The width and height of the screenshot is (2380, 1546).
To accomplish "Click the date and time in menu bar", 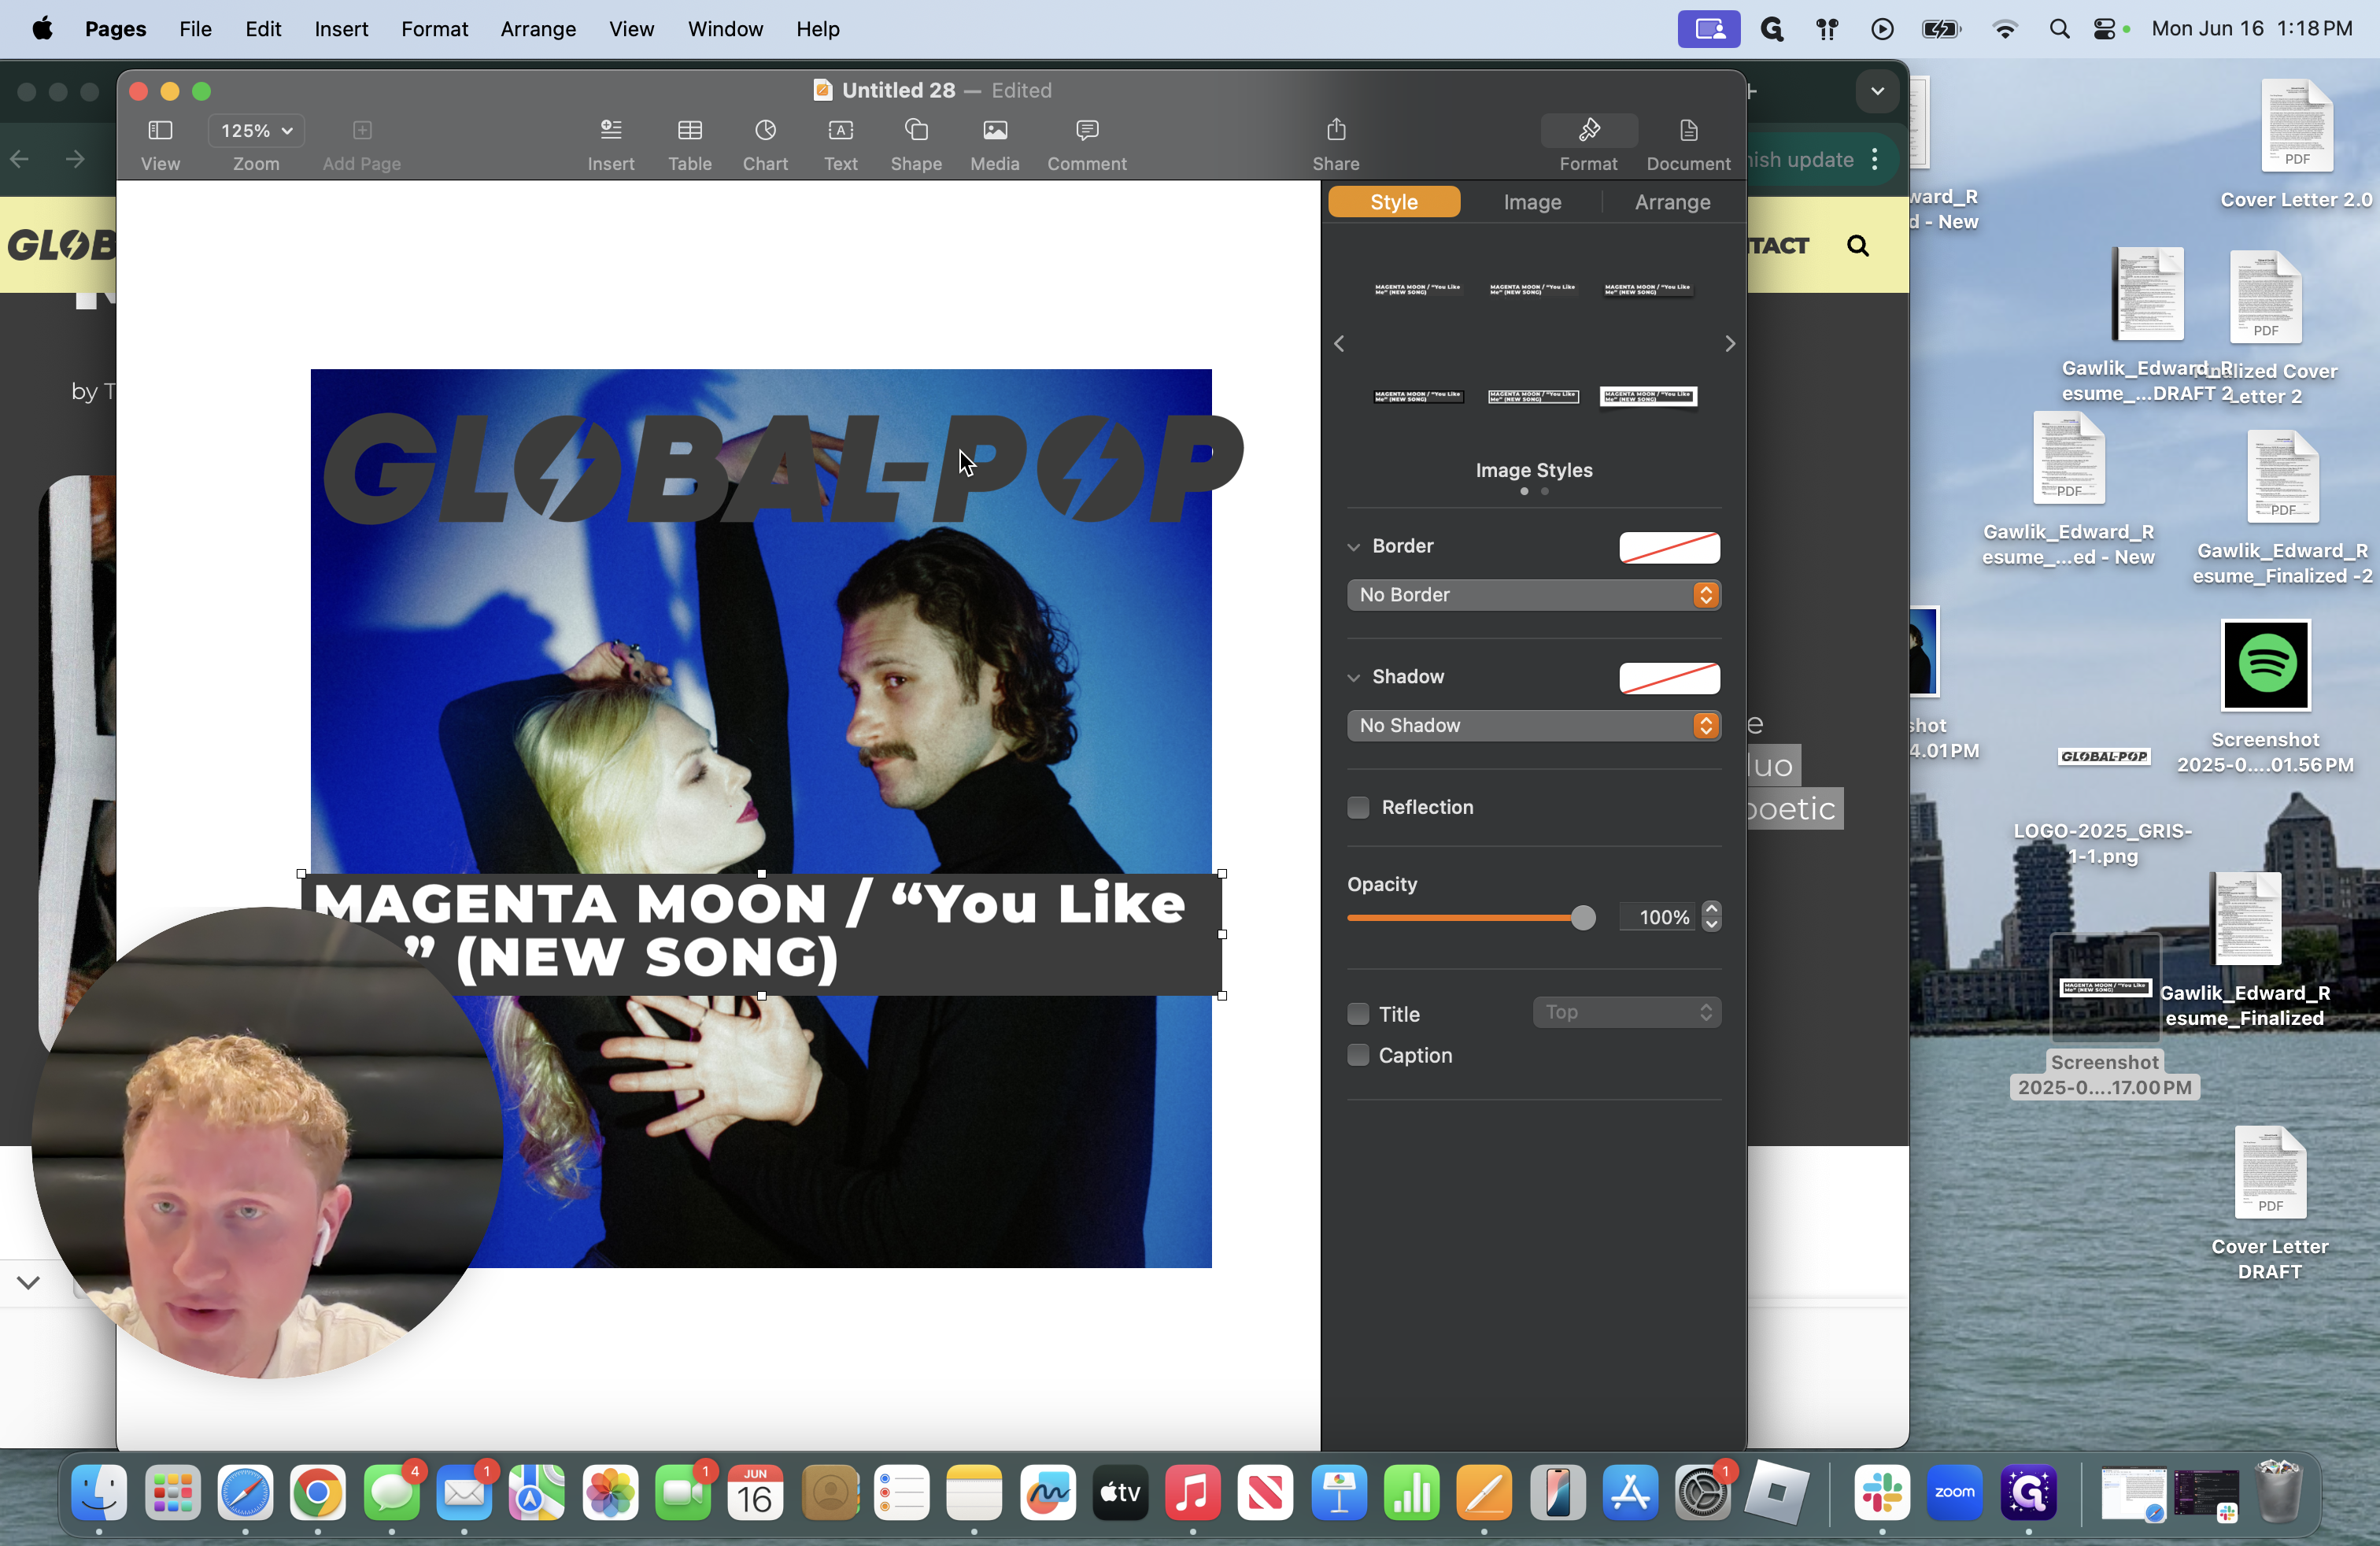I will click(2252, 29).
